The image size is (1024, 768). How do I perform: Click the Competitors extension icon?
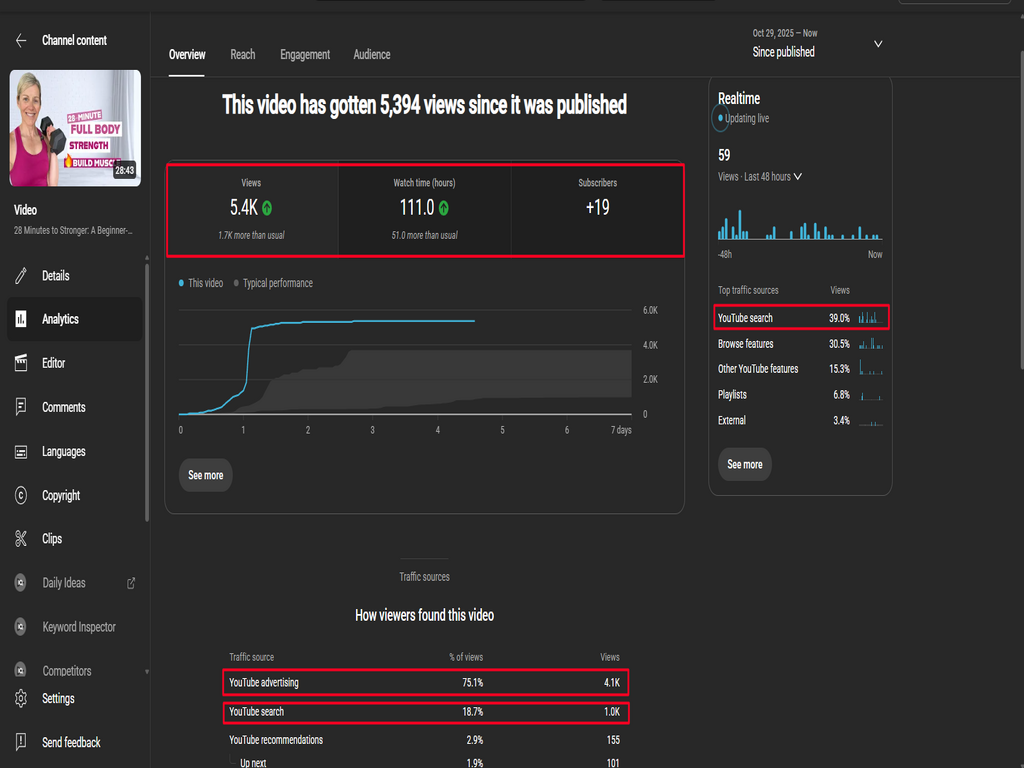coord(21,671)
